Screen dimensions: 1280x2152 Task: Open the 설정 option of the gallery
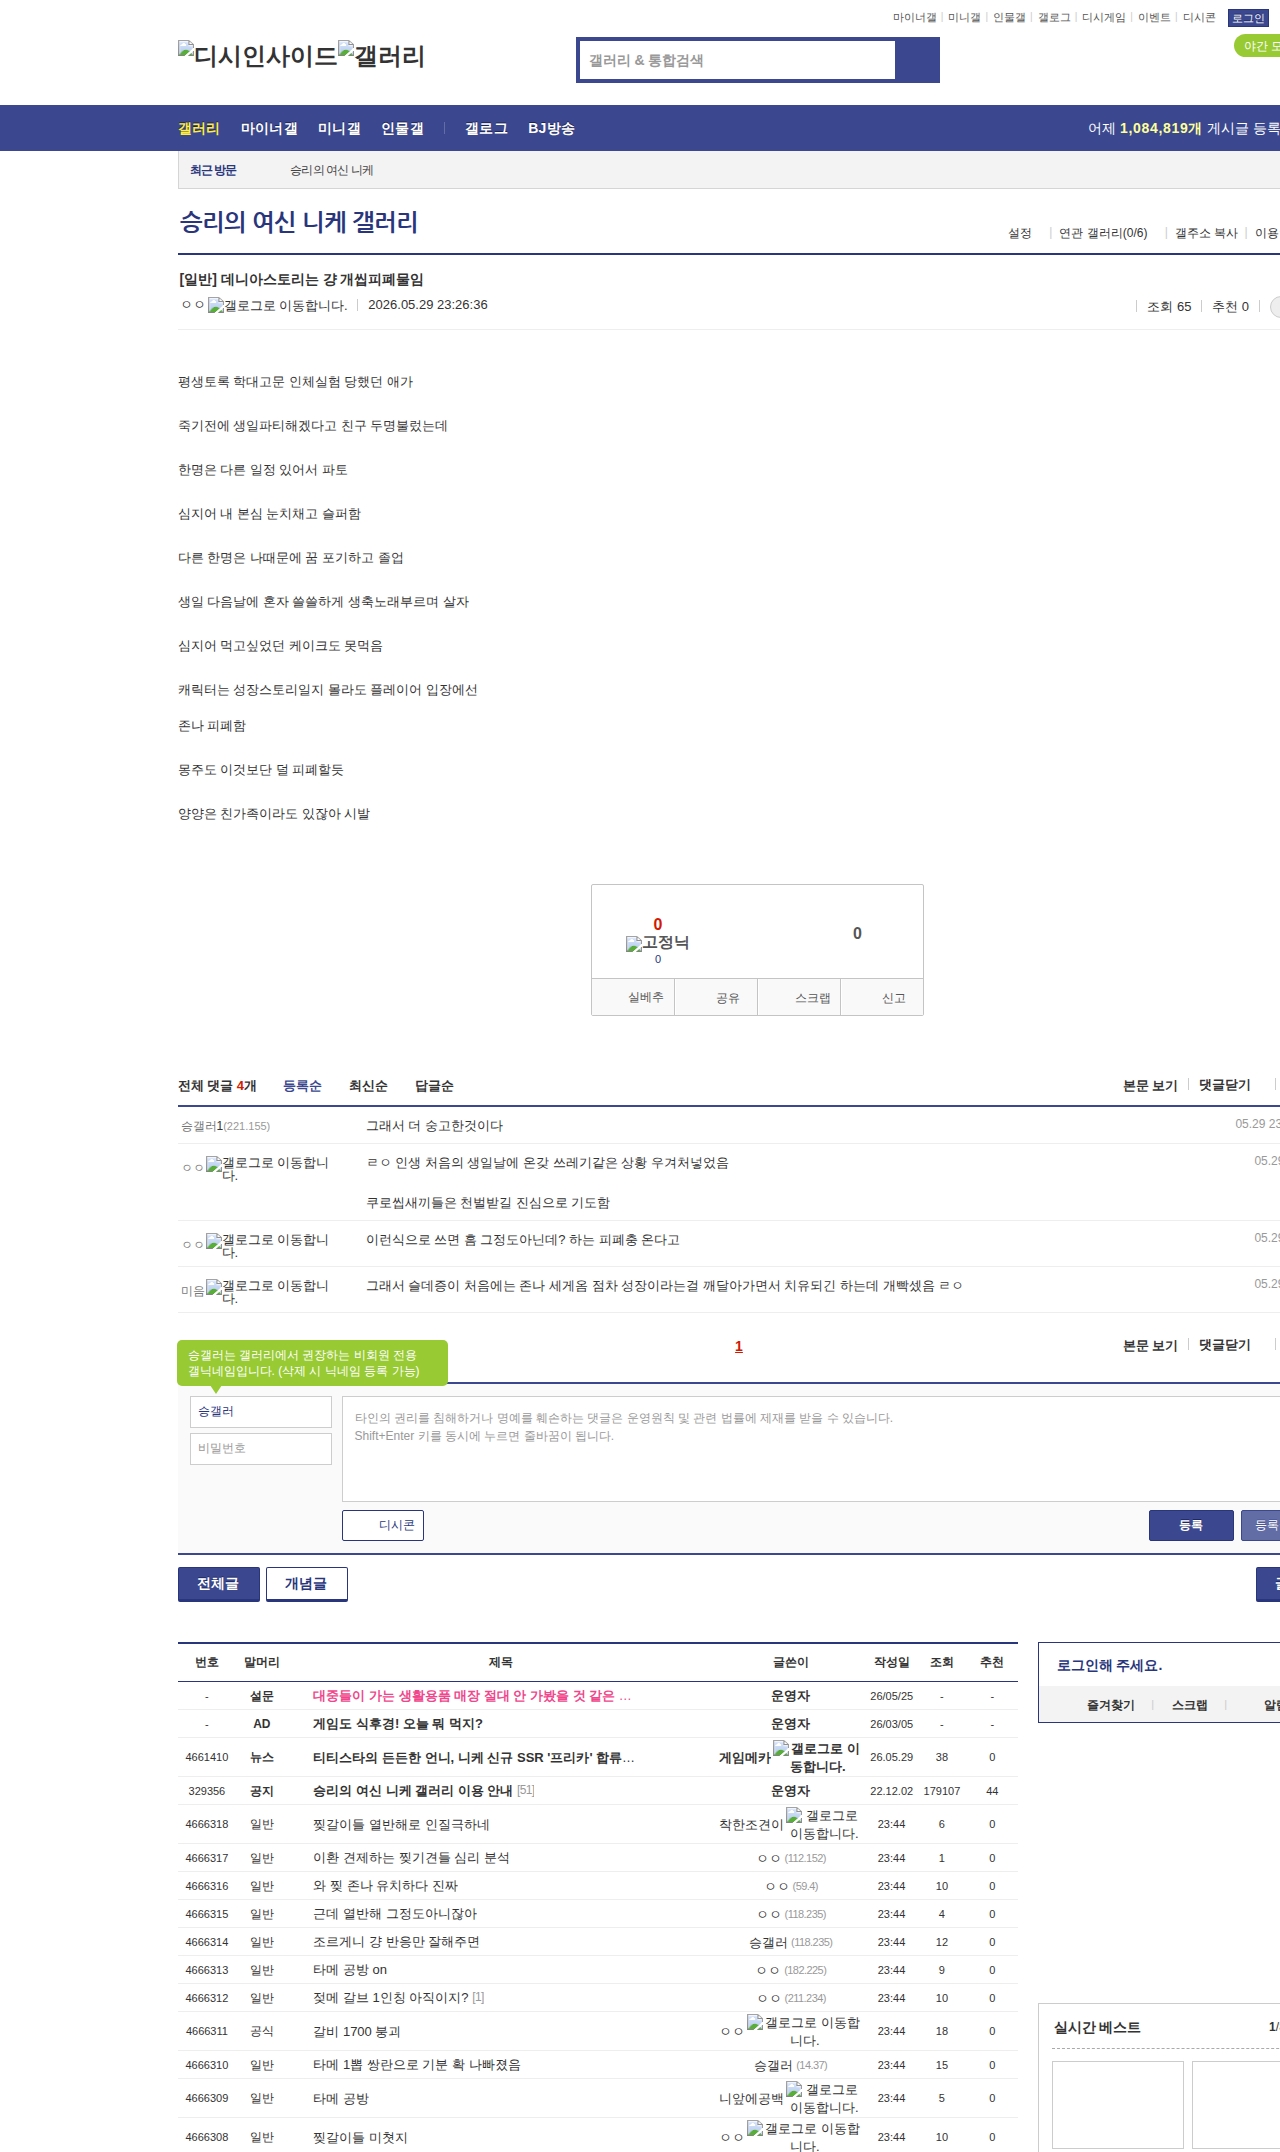point(1020,233)
